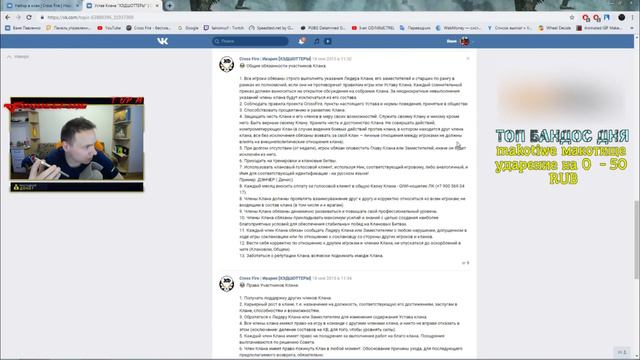Open the blue bookmark extension icon
The height and width of the screenshot is (360, 640).
(607, 18)
